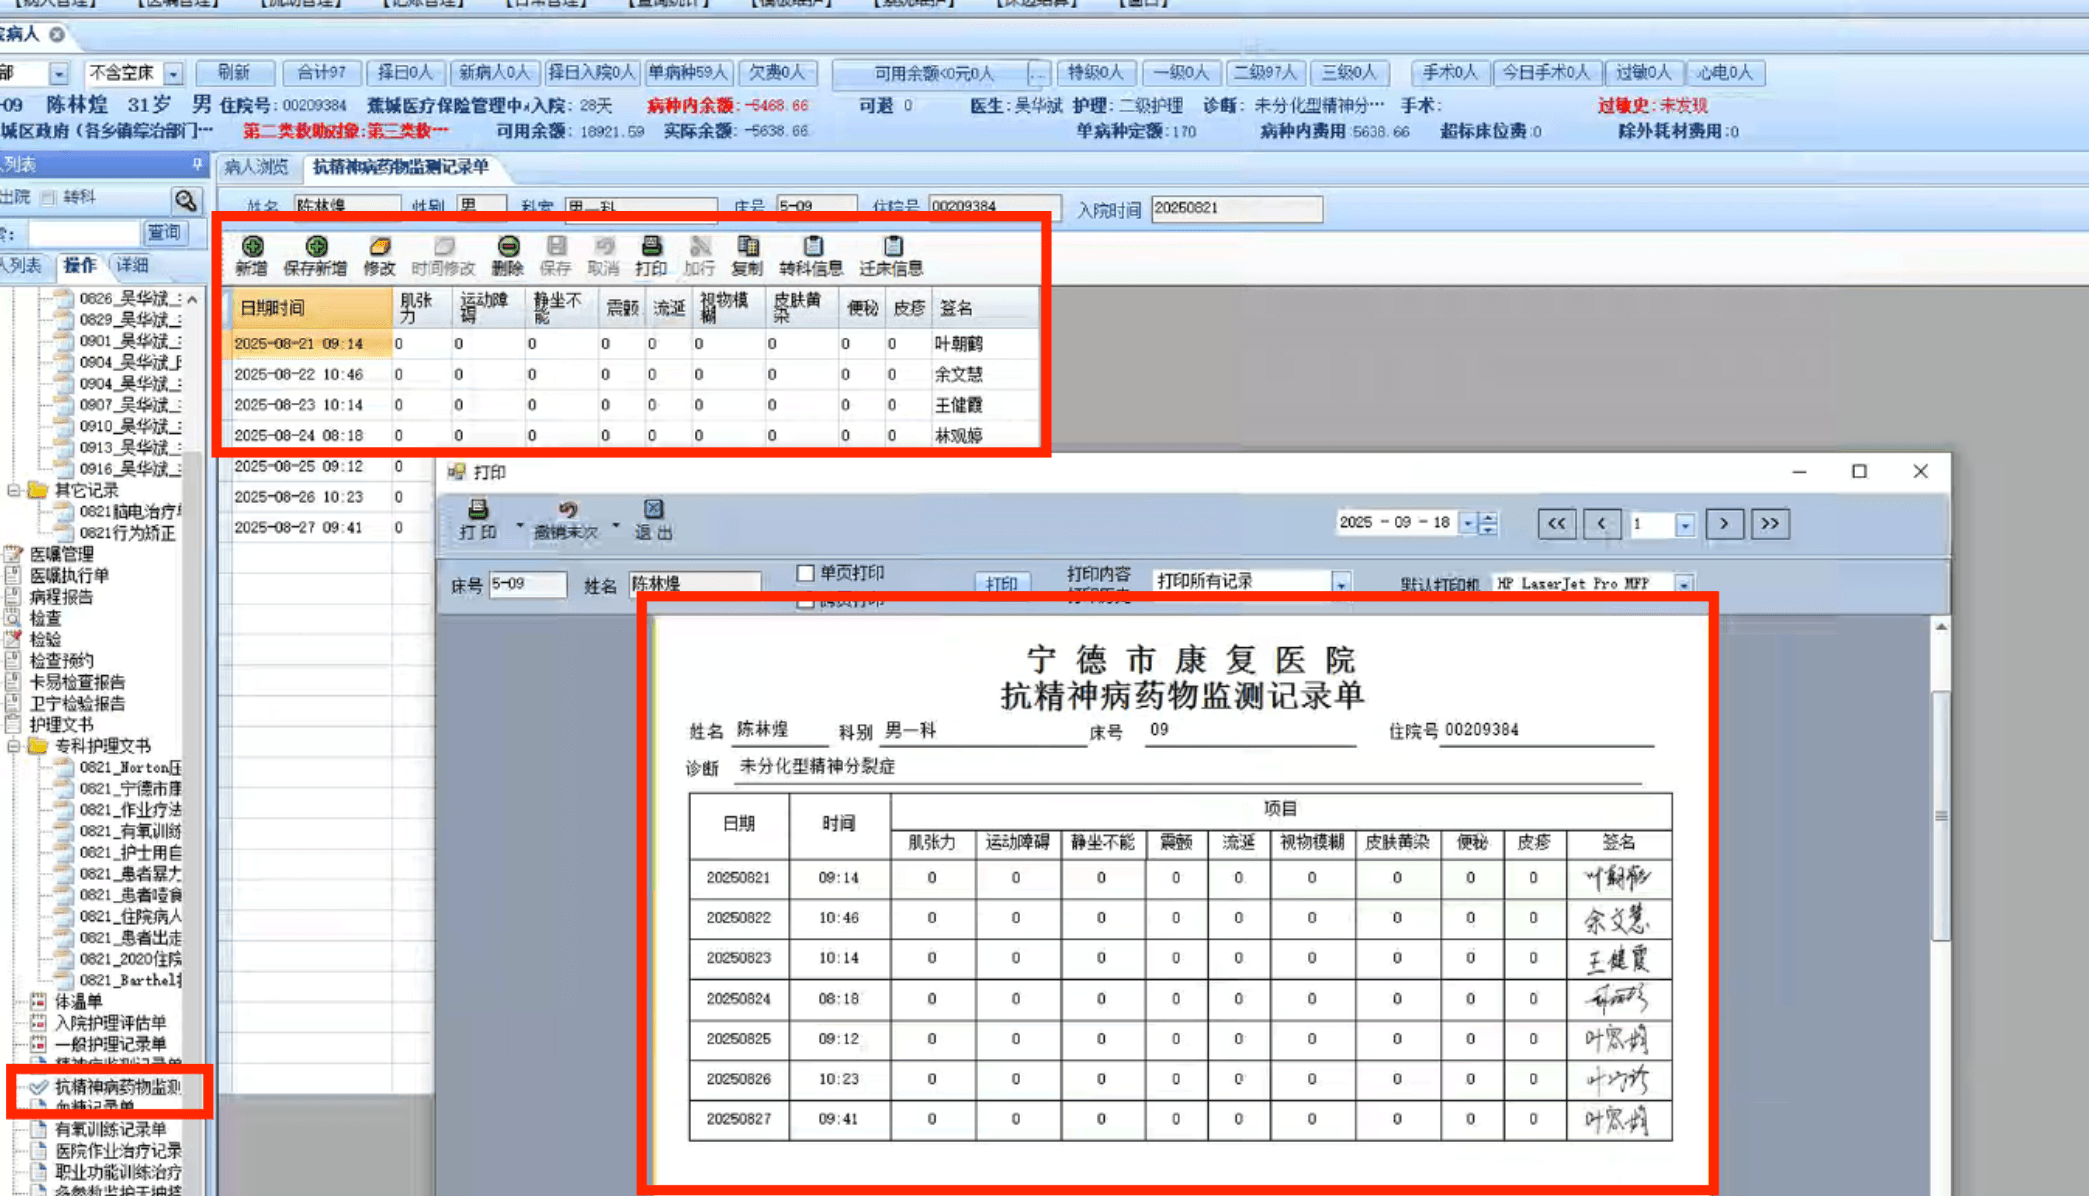The width and height of the screenshot is (2089, 1196).
Task: Select the 2025-08-23 10:14 record row
Action: coord(300,405)
